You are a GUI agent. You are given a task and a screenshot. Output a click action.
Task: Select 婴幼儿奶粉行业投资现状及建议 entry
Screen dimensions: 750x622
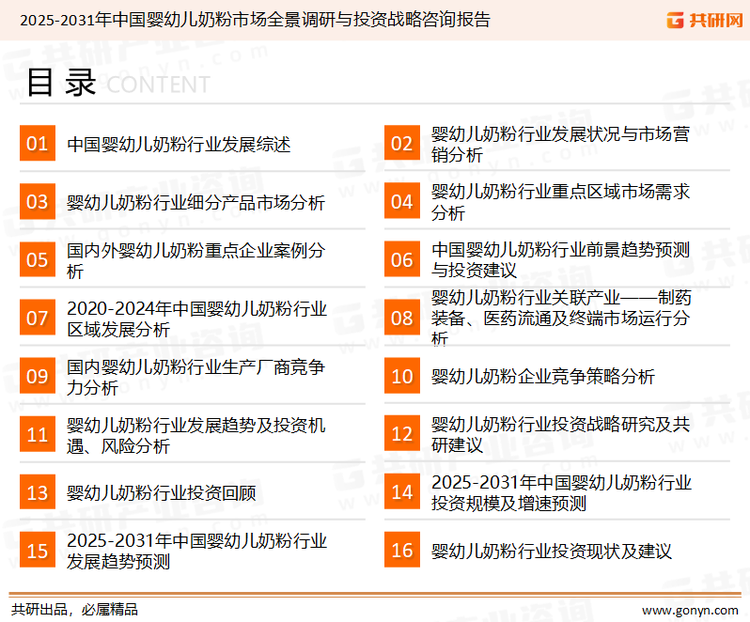coord(551,550)
